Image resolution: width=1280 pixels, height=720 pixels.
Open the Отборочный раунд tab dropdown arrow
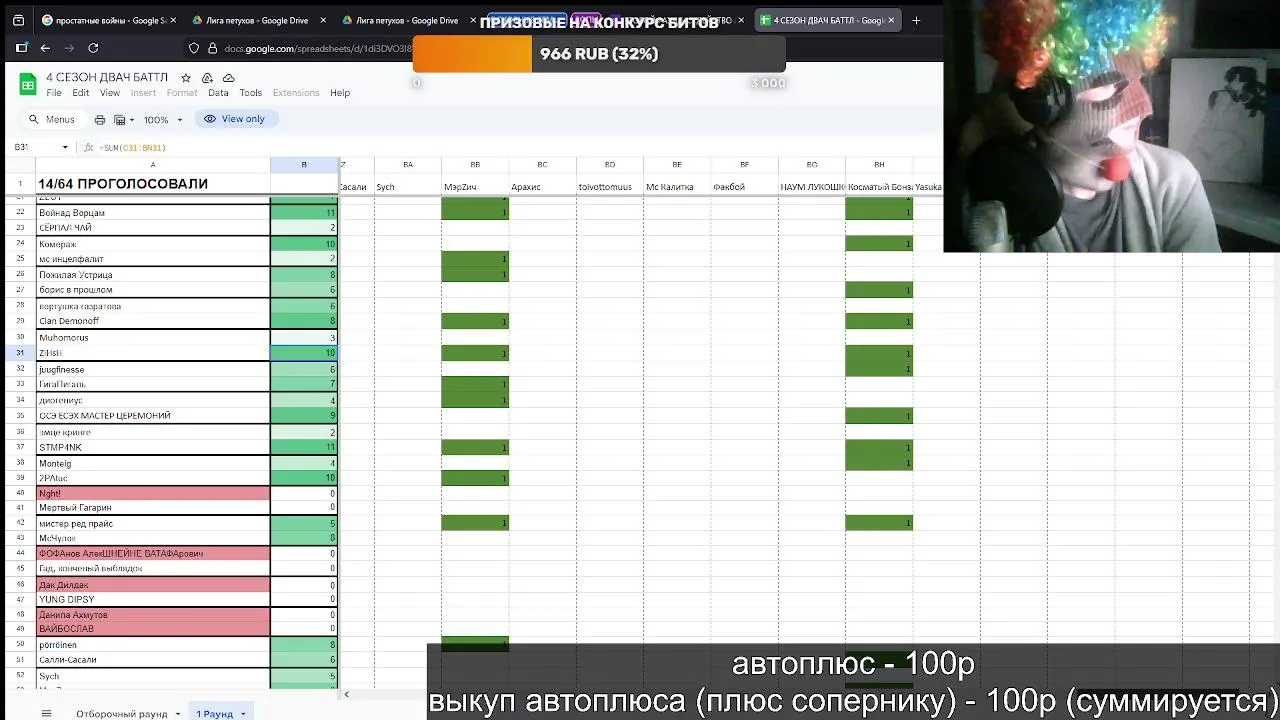177,713
